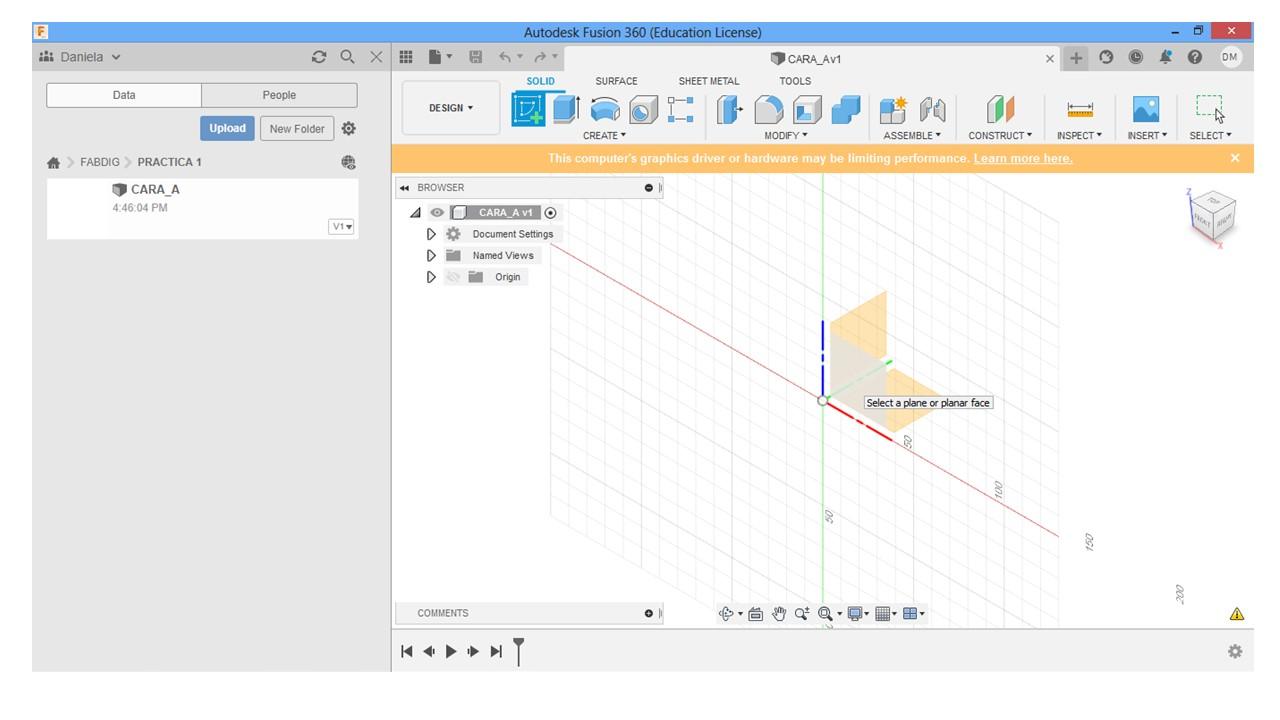Refresh the data panel
The width and height of the screenshot is (1280, 720).
(x=319, y=58)
